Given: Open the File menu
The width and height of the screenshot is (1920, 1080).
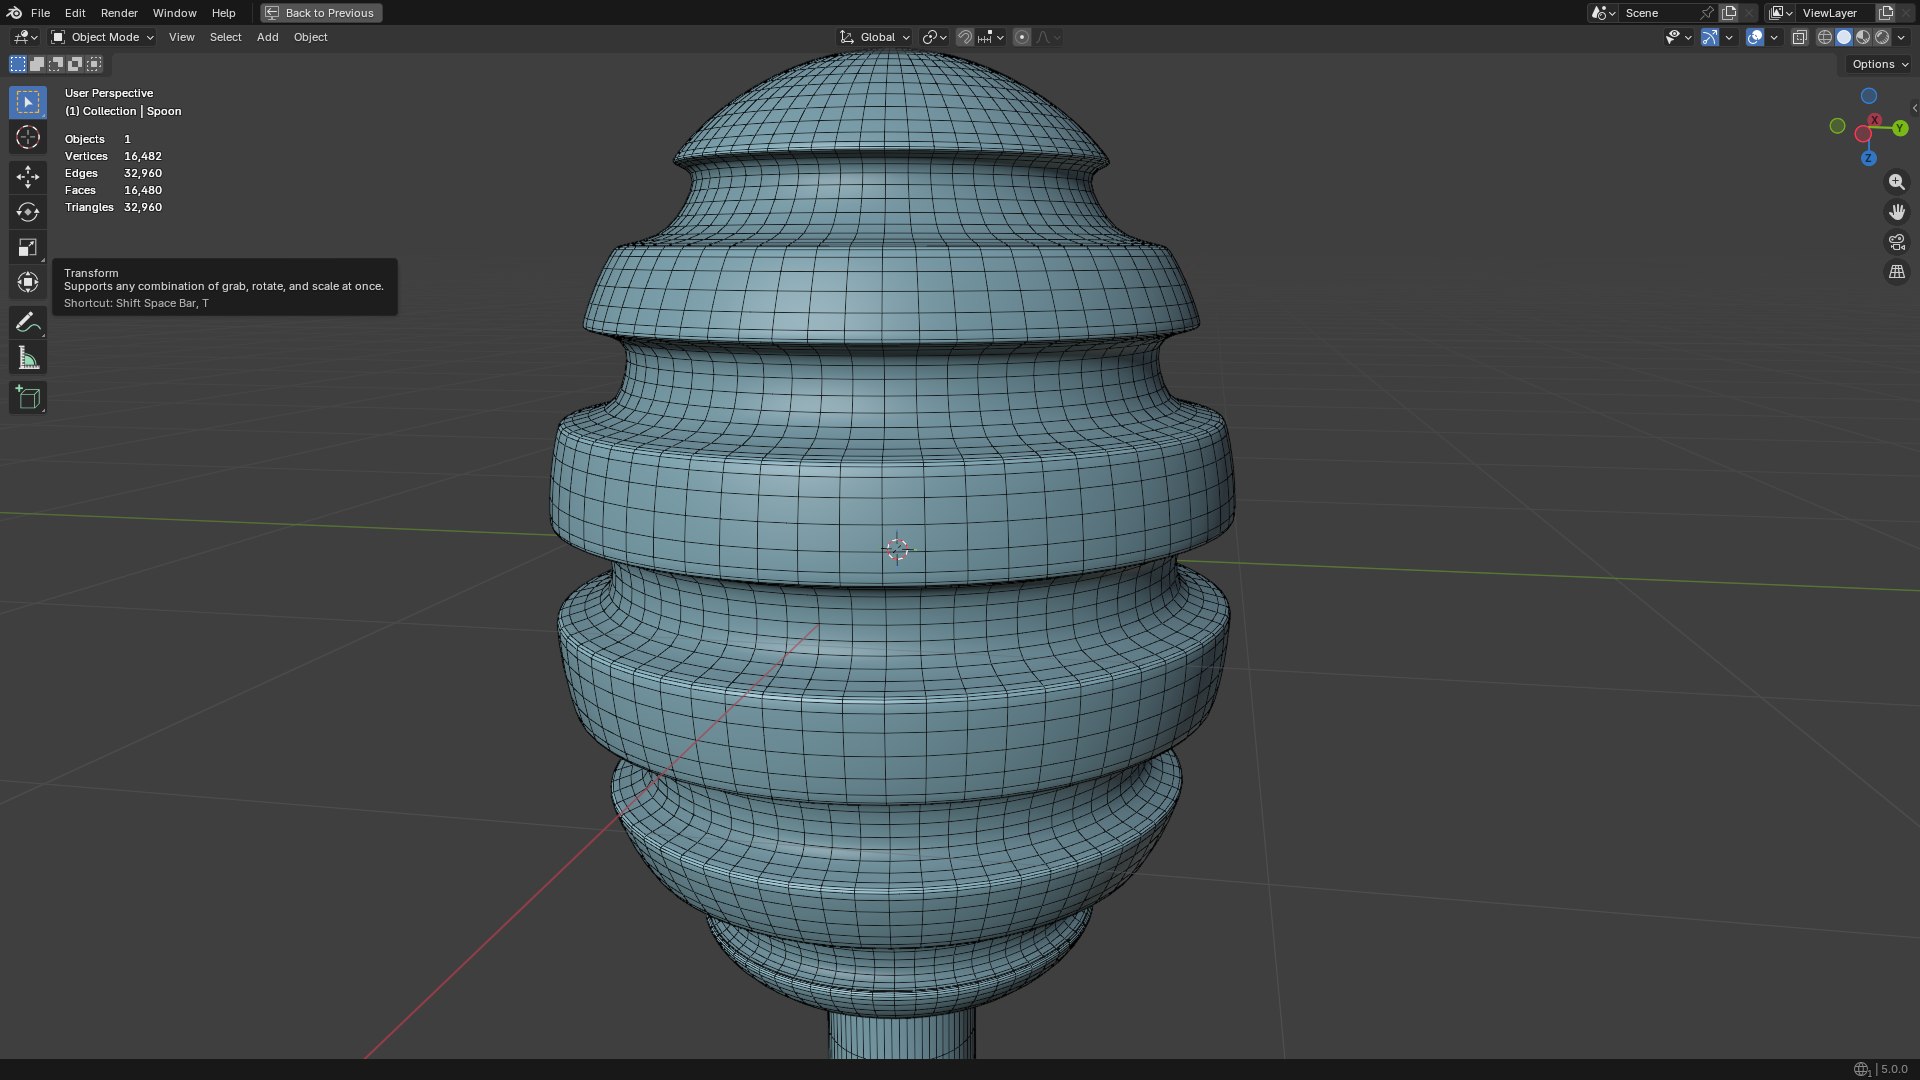Looking at the screenshot, I should (40, 13).
